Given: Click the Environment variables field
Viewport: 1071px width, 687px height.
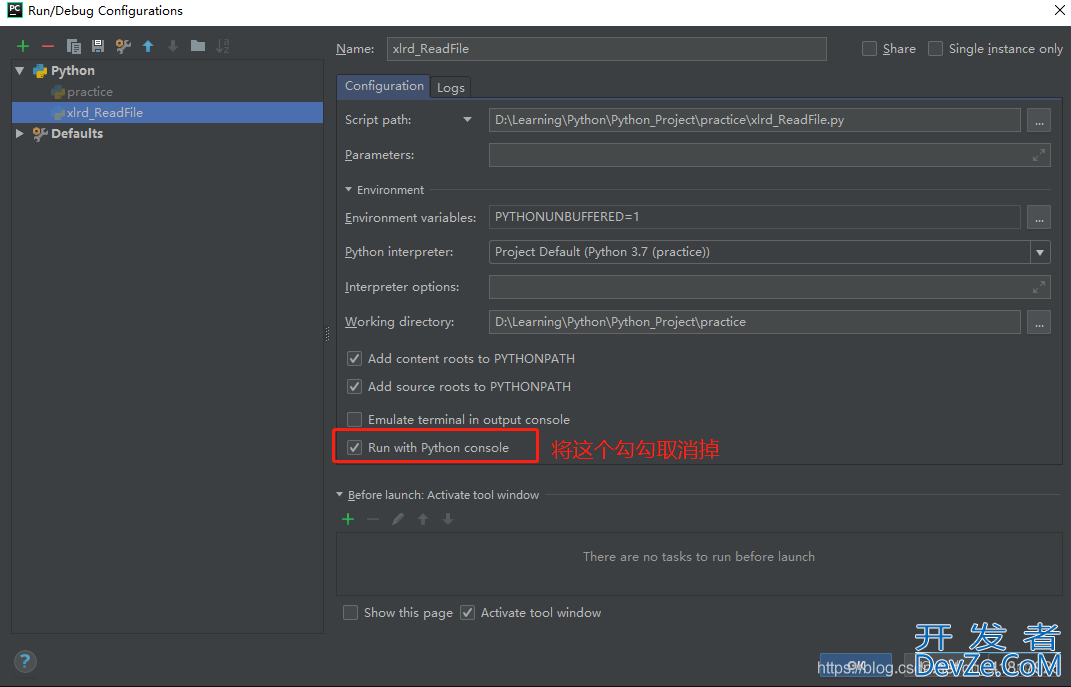Looking at the screenshot, I should [x=755, y=217].
